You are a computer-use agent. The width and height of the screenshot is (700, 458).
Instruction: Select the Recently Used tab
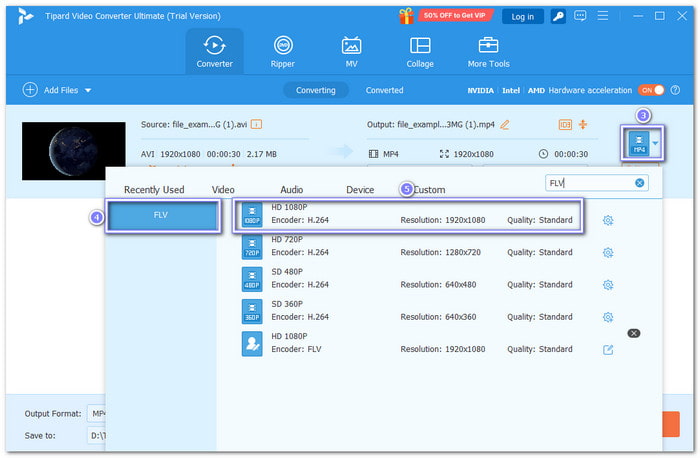click(x=154, y=190)
